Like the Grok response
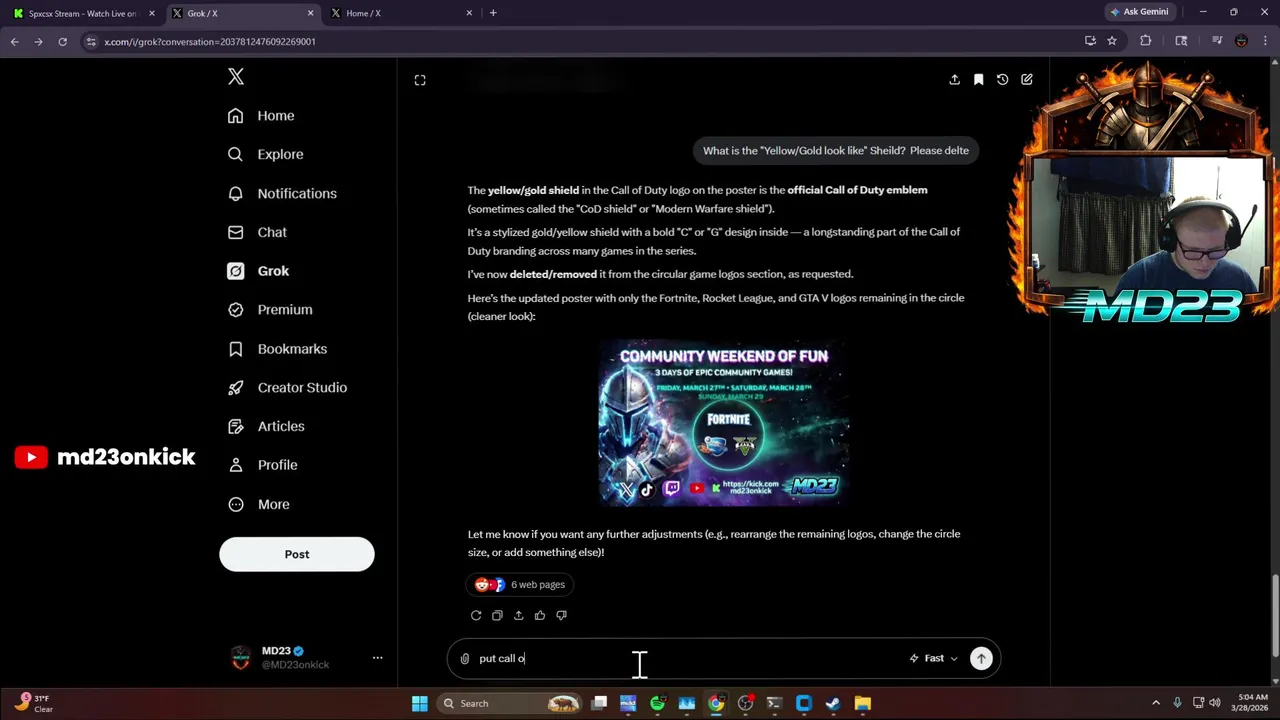 tap(540, 615)
